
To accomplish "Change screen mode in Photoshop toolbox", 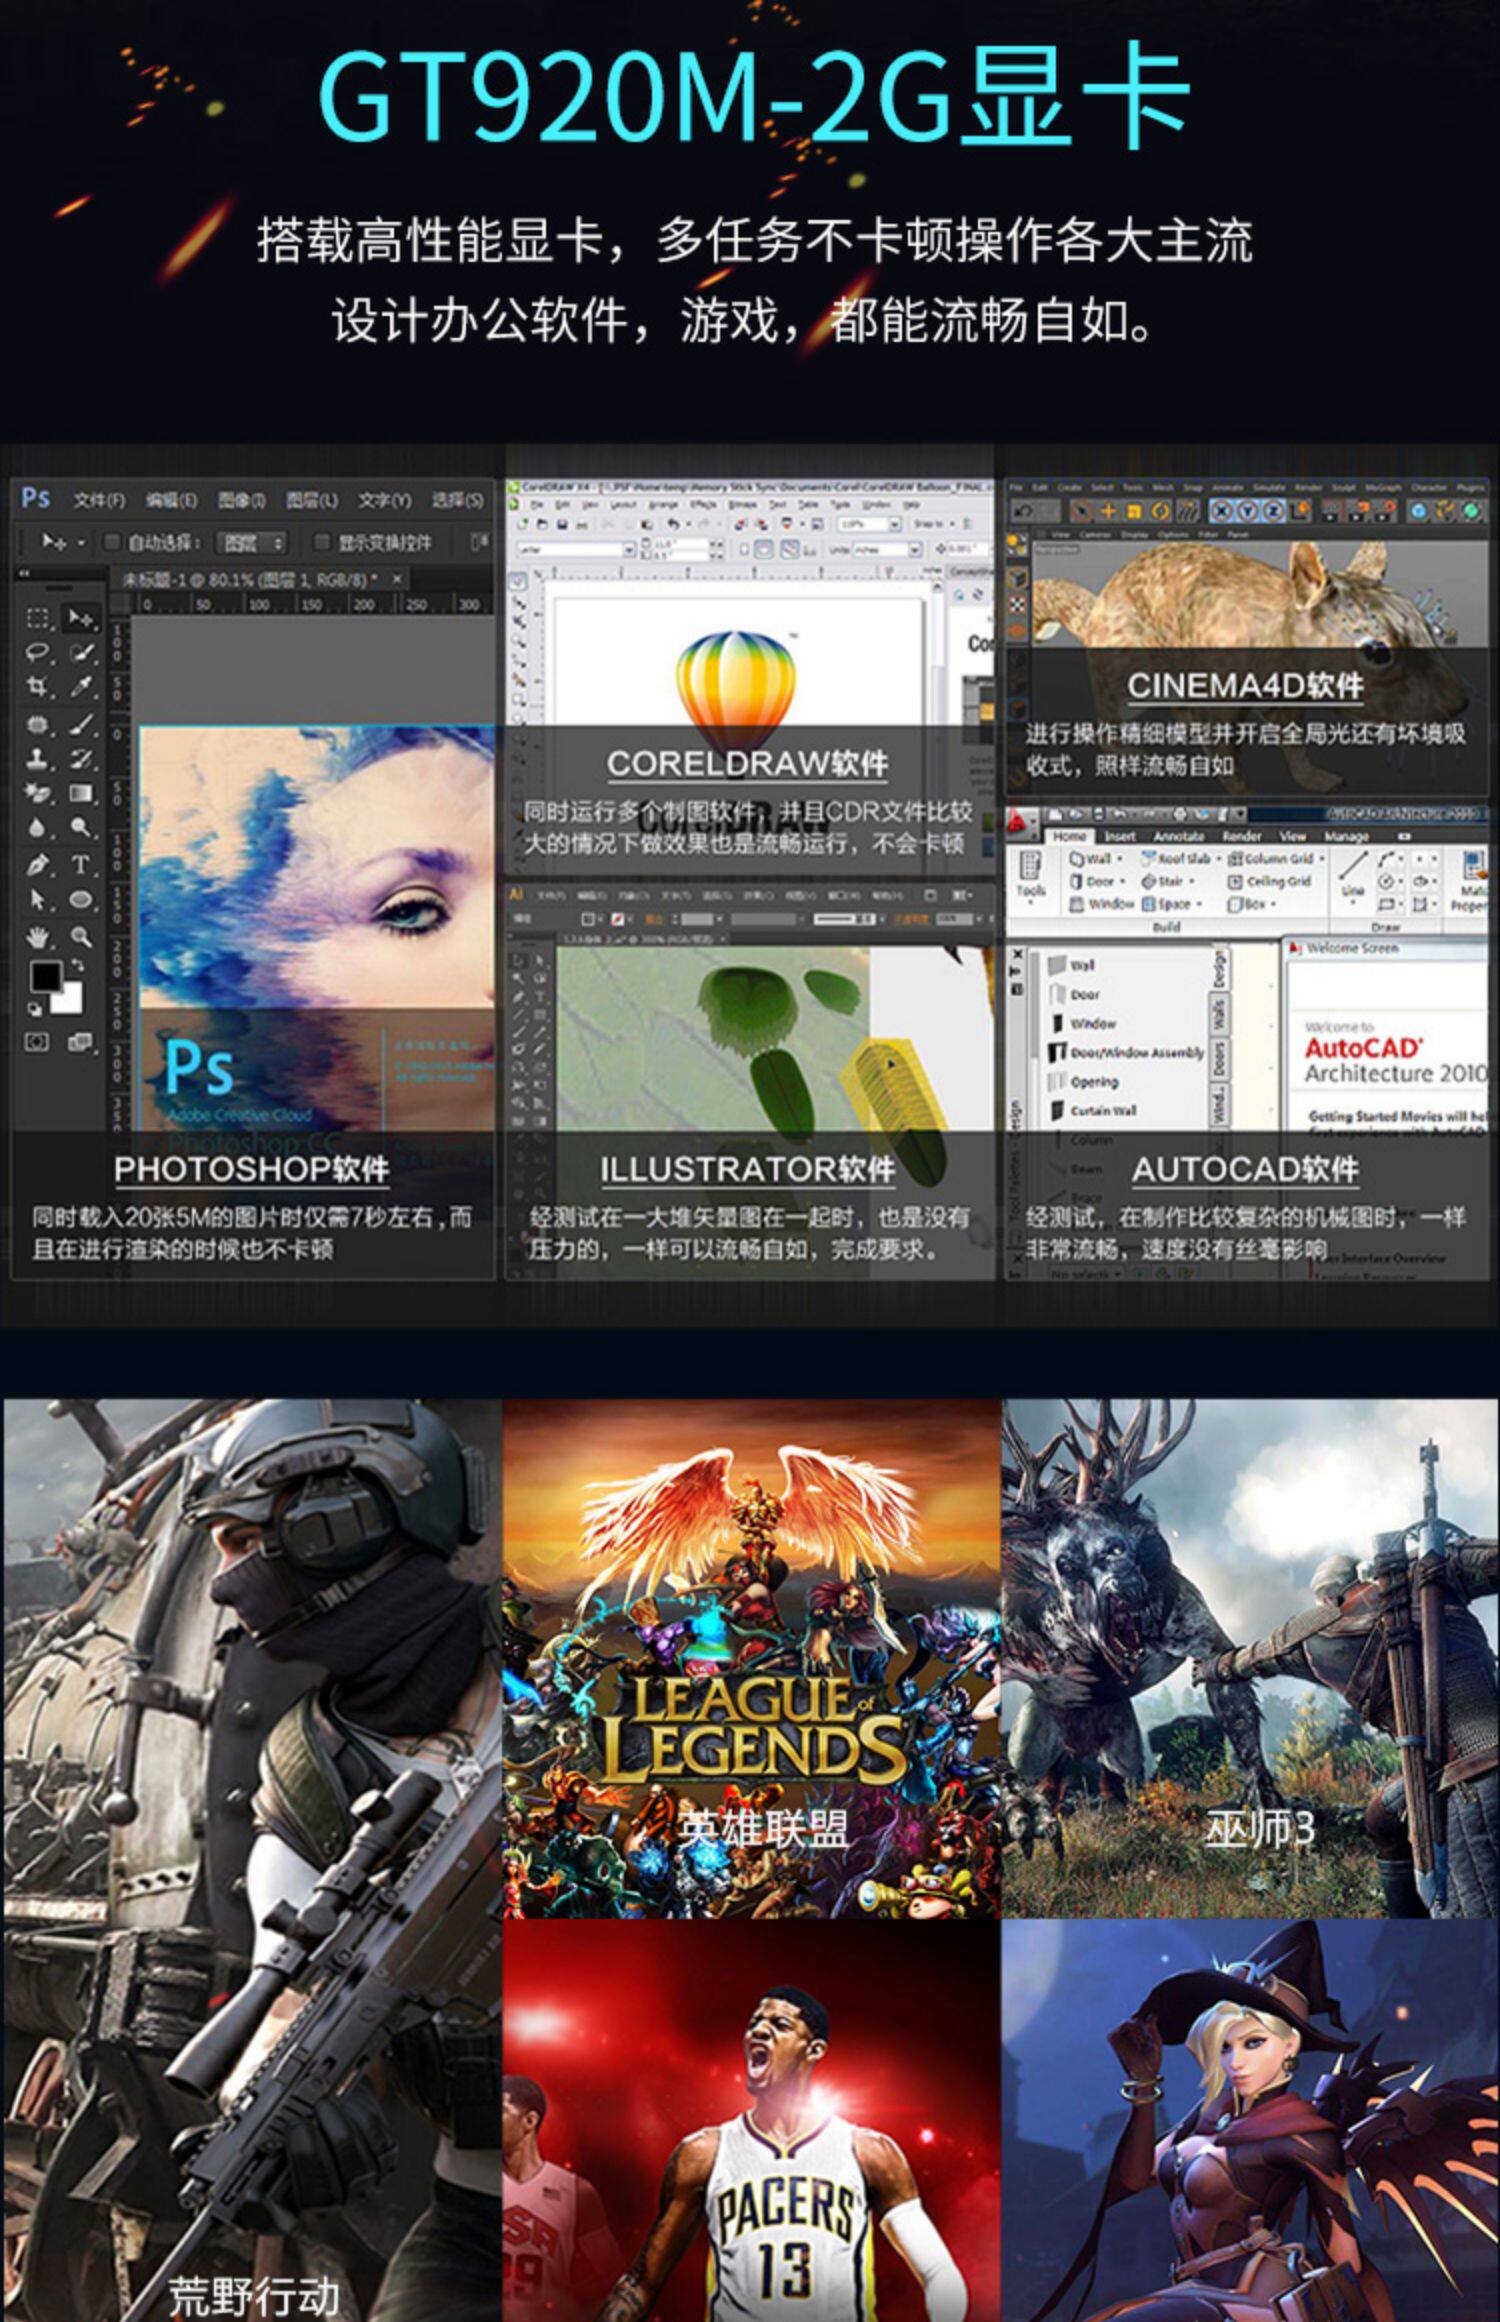I will click(x=80, y=1043).
